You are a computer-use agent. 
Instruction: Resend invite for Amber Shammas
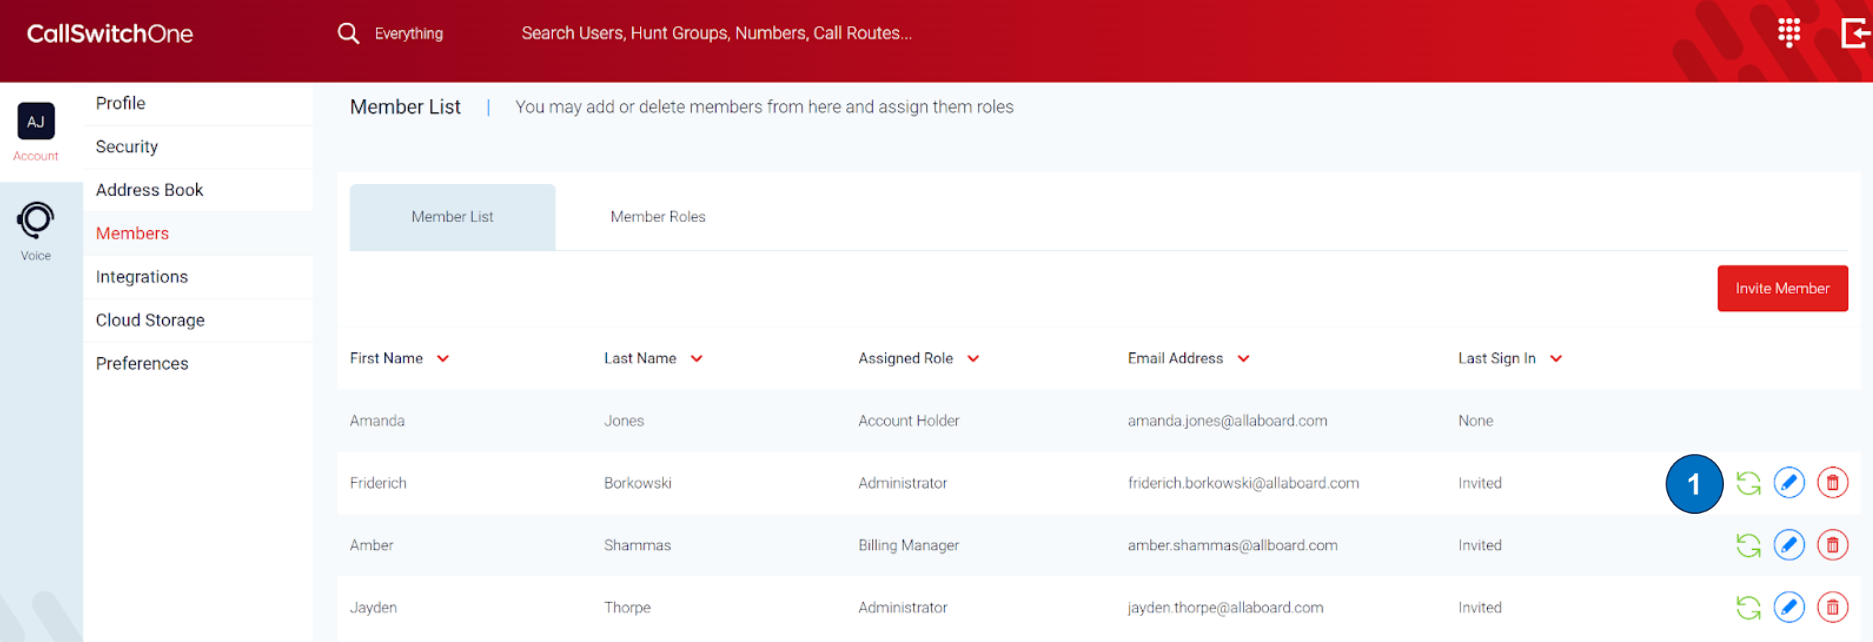(x=1748, y=545)
